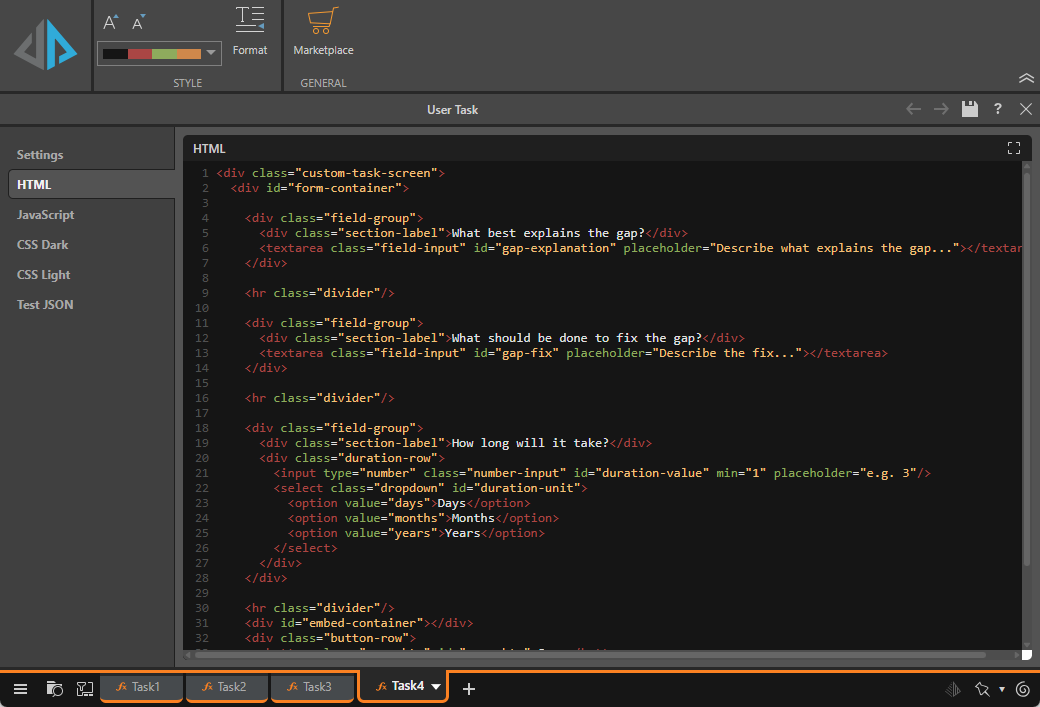Click the Format text icon
Screen dimensions: 1040x707
point(250,19)
